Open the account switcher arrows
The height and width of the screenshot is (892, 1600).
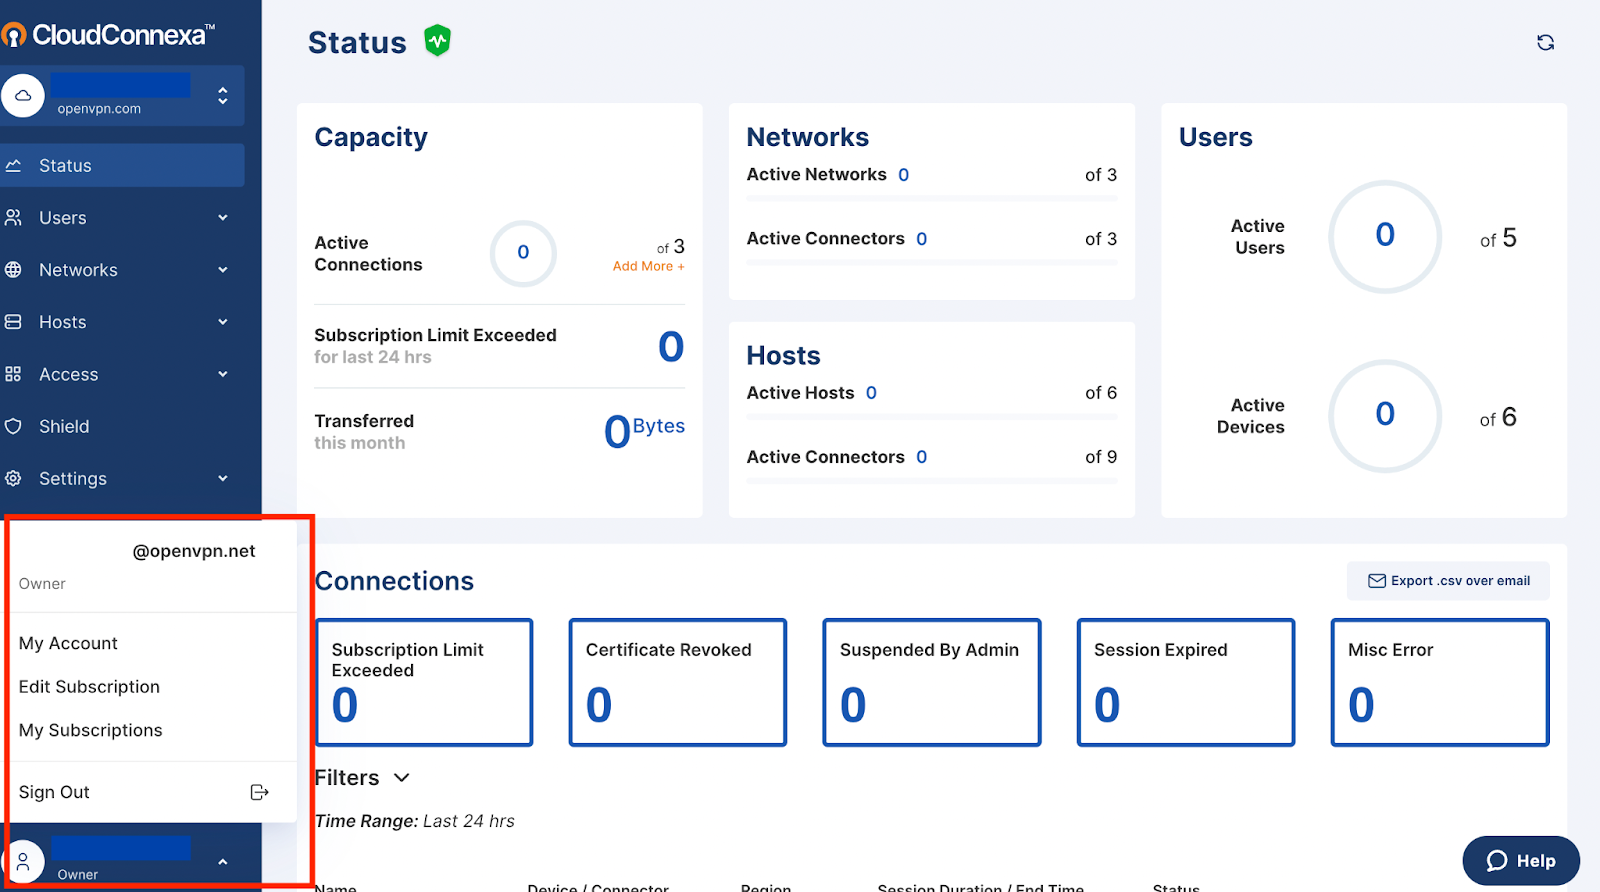222,96
